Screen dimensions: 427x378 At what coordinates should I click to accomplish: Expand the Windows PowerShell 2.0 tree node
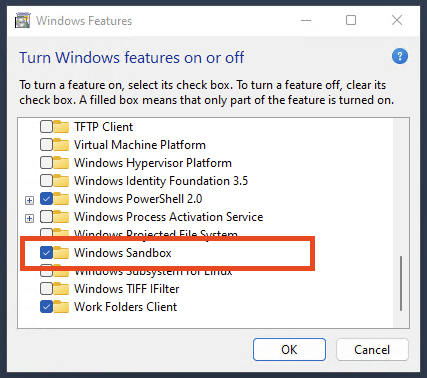(29, 200)
